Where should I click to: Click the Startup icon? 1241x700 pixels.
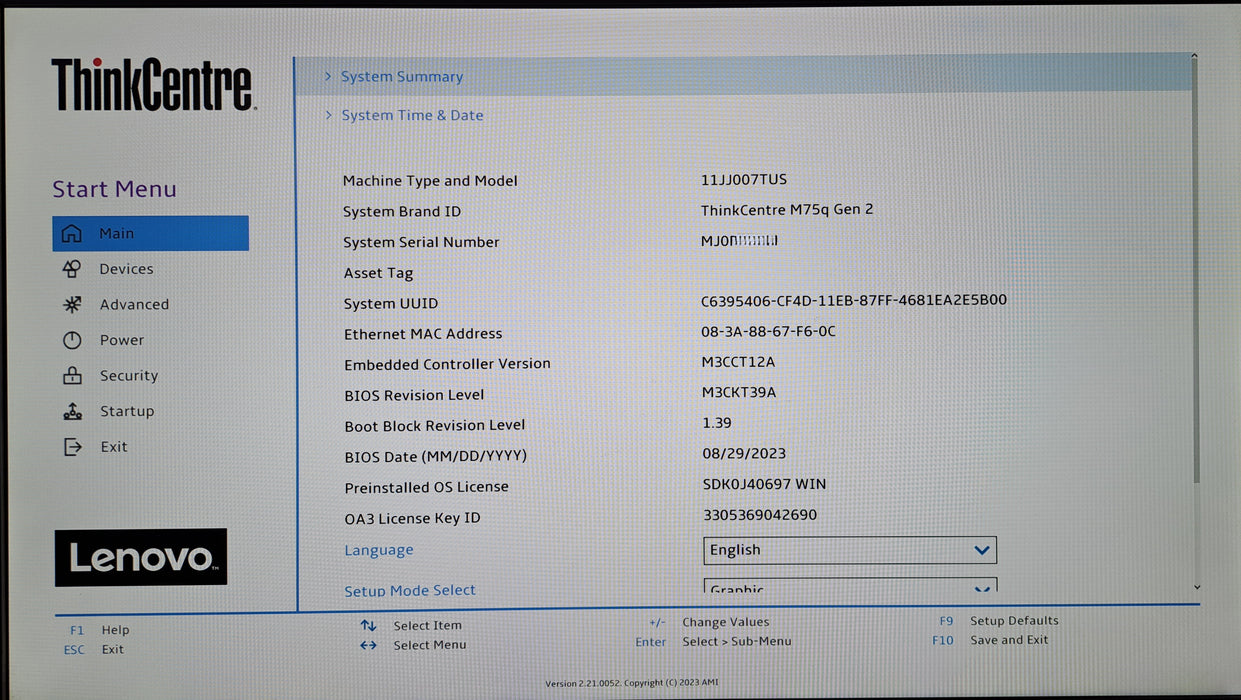pos(72,411)
